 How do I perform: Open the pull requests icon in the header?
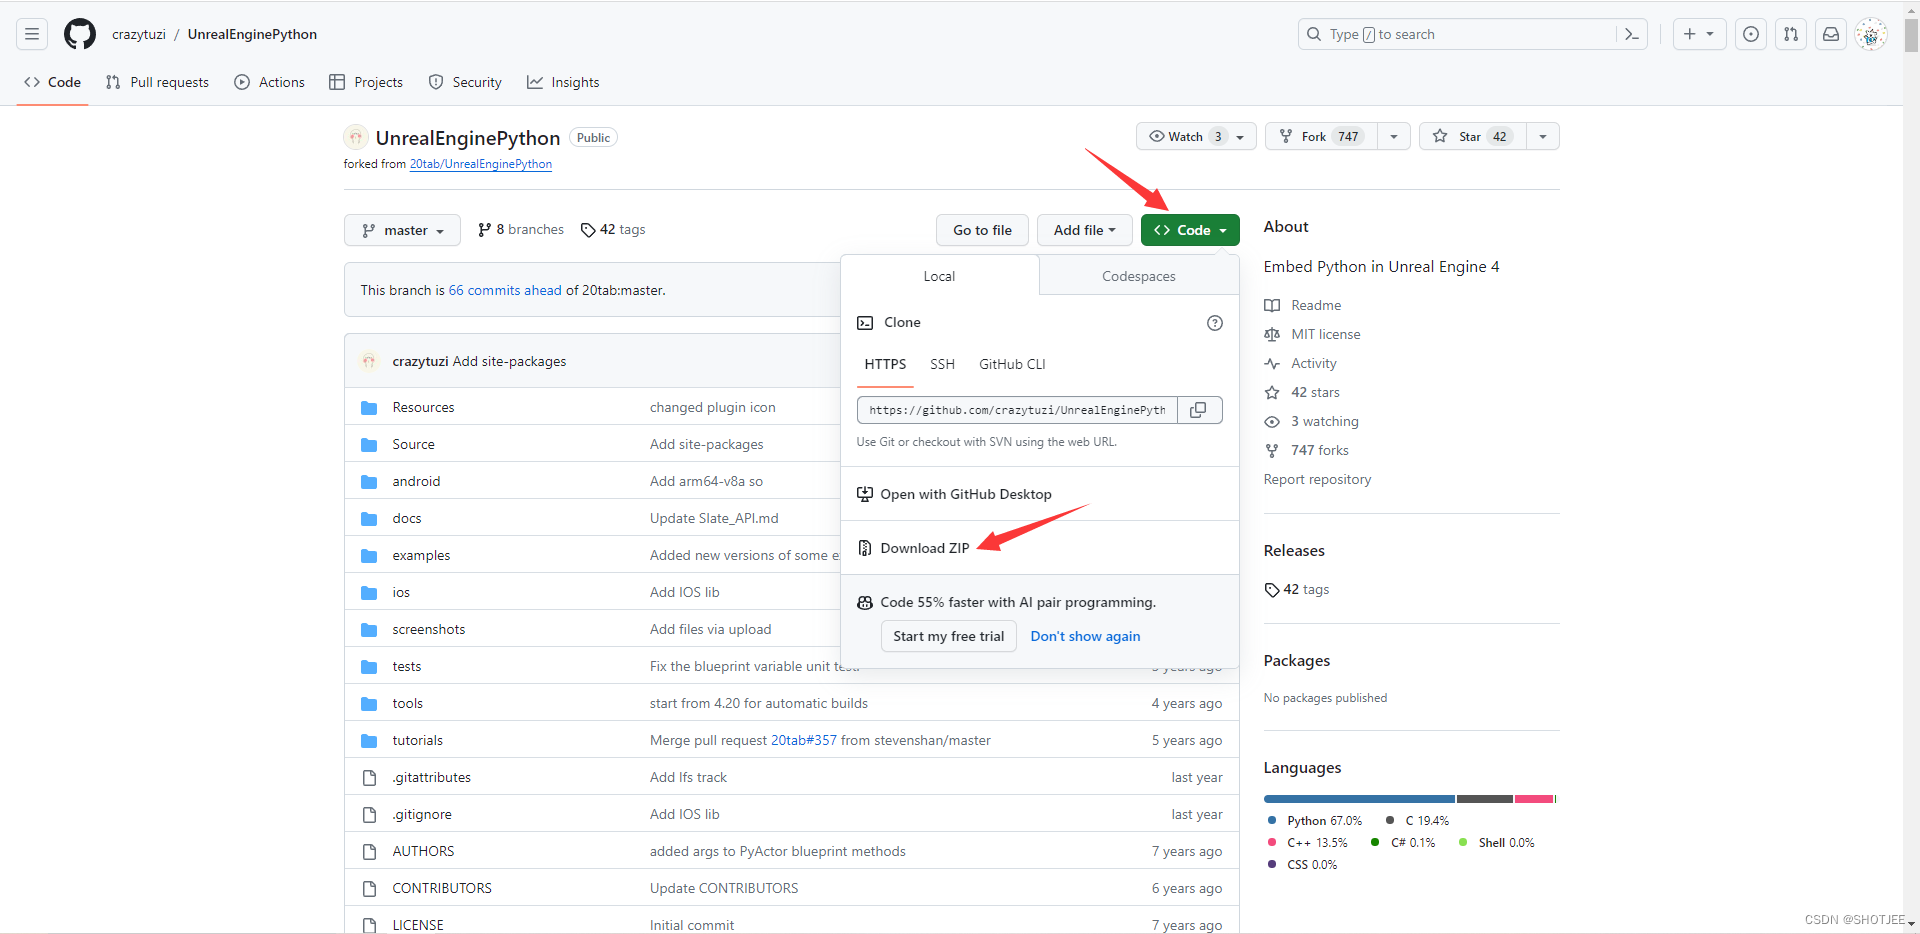[1791, 34]
